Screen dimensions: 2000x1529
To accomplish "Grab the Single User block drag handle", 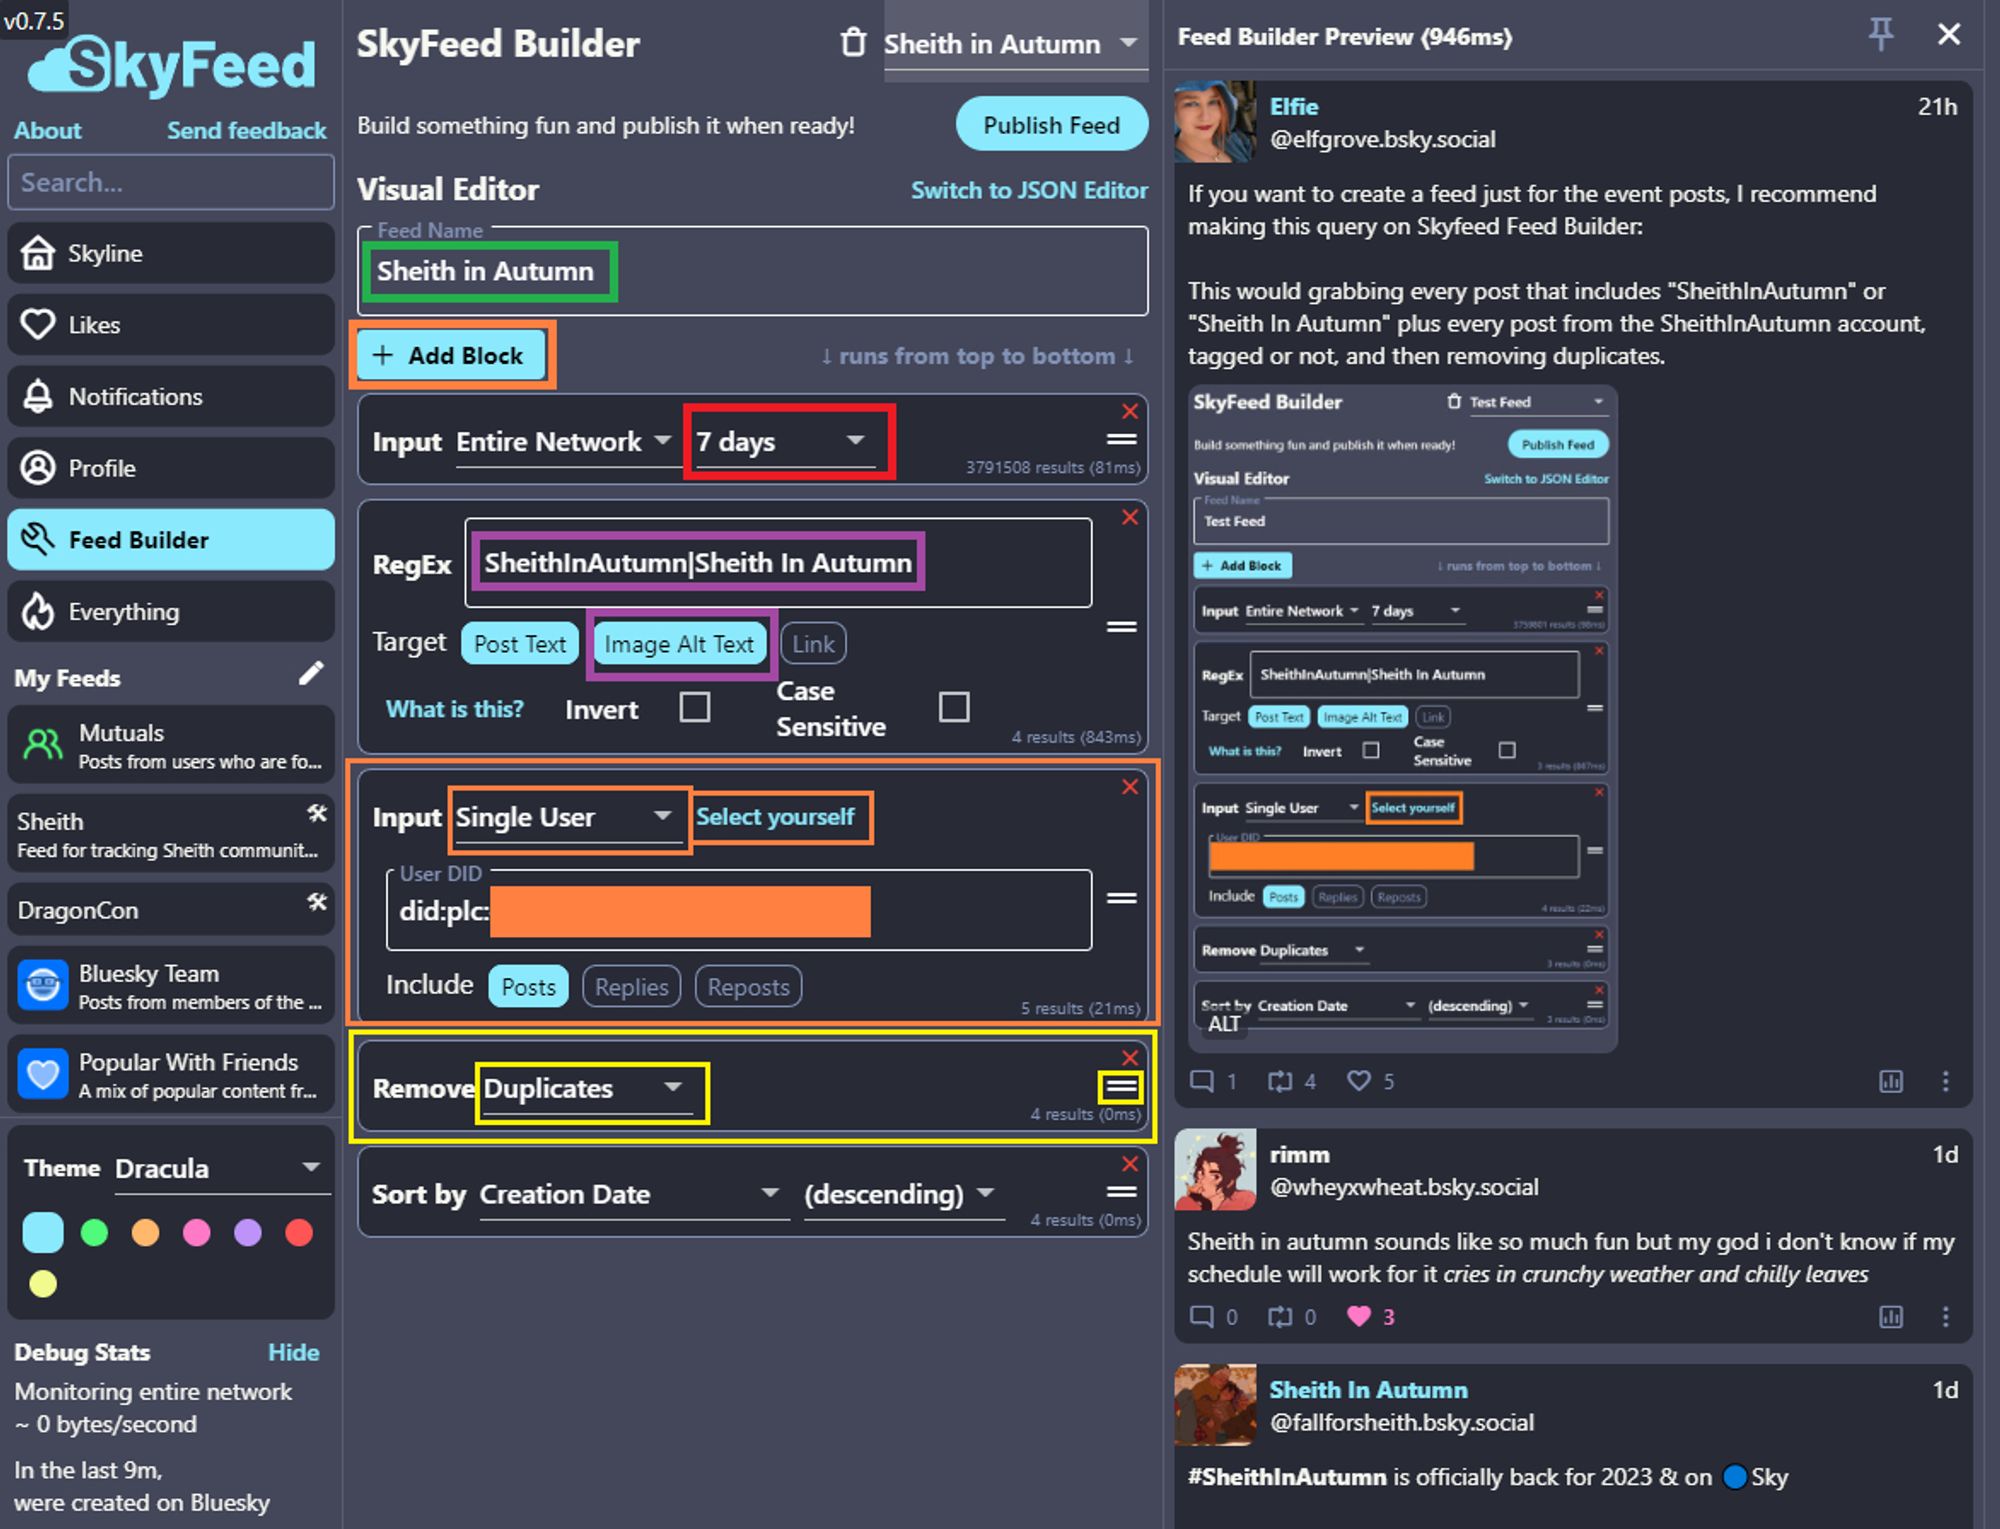I will pyautogui.click(x=1122, y=898).
